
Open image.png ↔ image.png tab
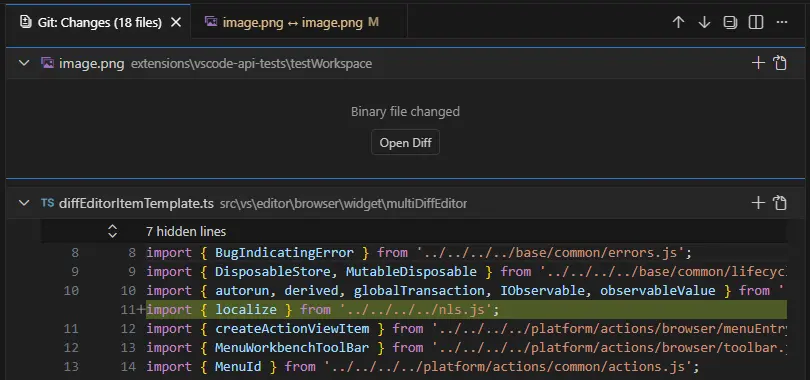tap(299, 22)
